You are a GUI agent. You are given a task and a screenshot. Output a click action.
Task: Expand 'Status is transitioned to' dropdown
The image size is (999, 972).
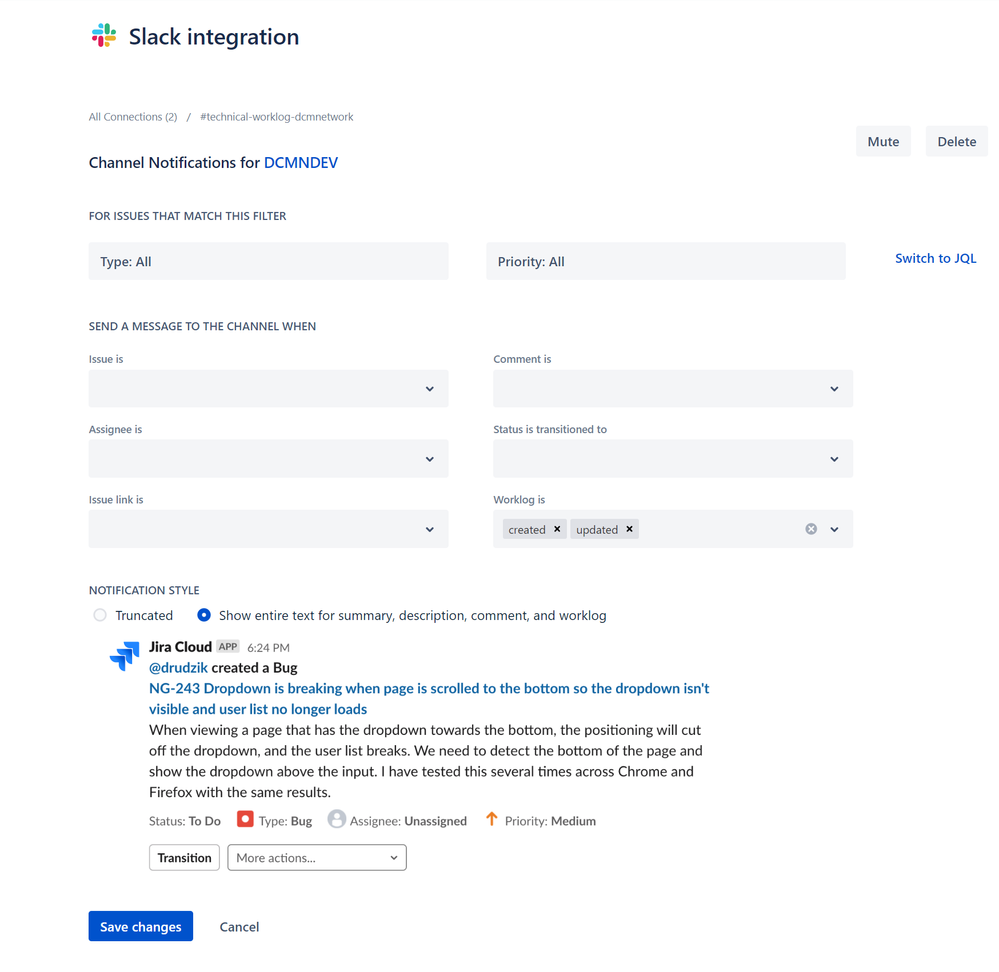[673, 459]
